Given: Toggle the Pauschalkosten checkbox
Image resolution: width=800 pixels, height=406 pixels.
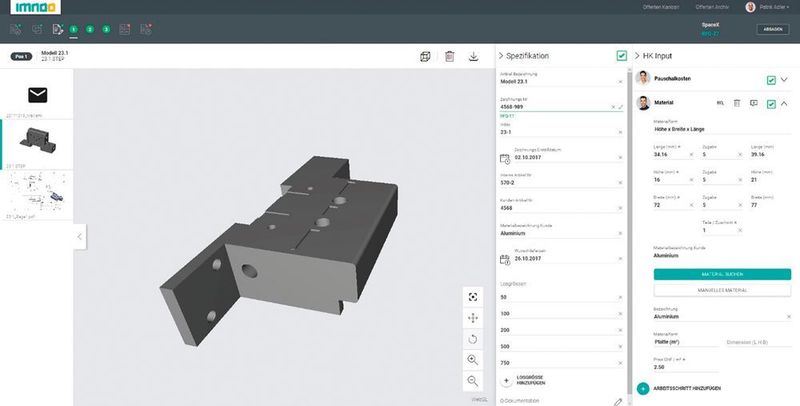Looking at the screenshot, I should 770,79.
